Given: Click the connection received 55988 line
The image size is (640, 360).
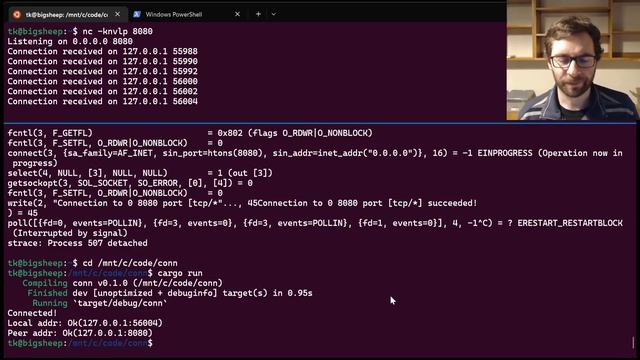Looking at the screenshot, I should pyautogui.click(x=102, y=51).
